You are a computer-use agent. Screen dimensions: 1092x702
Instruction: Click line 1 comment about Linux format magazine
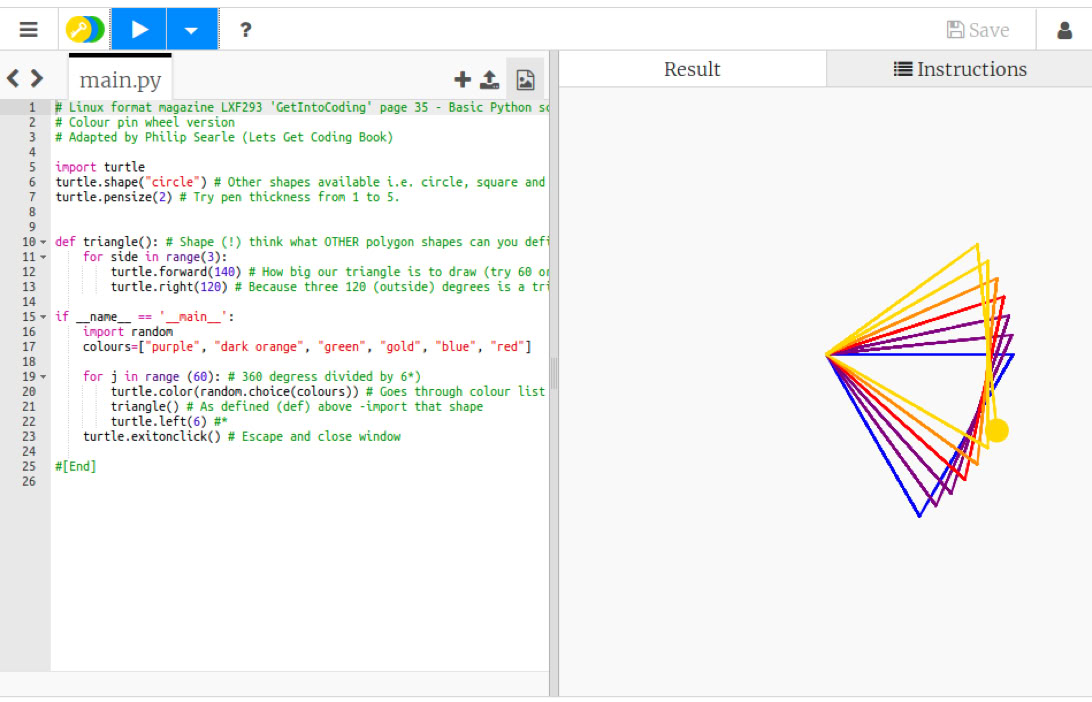302,107
